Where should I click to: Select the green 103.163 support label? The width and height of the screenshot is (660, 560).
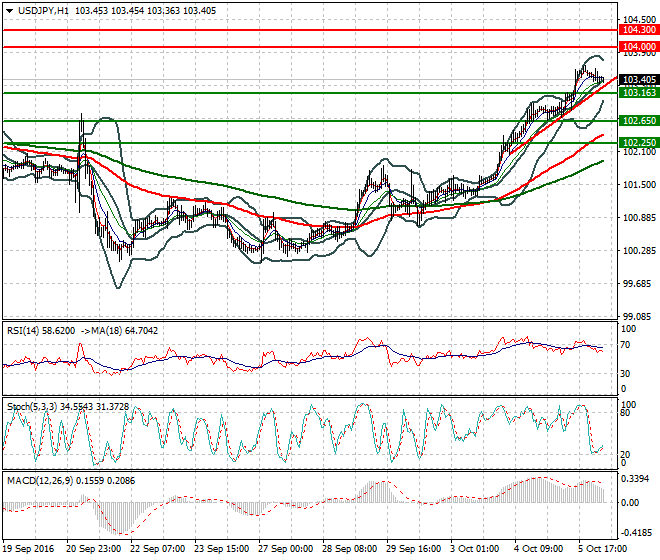639,93
